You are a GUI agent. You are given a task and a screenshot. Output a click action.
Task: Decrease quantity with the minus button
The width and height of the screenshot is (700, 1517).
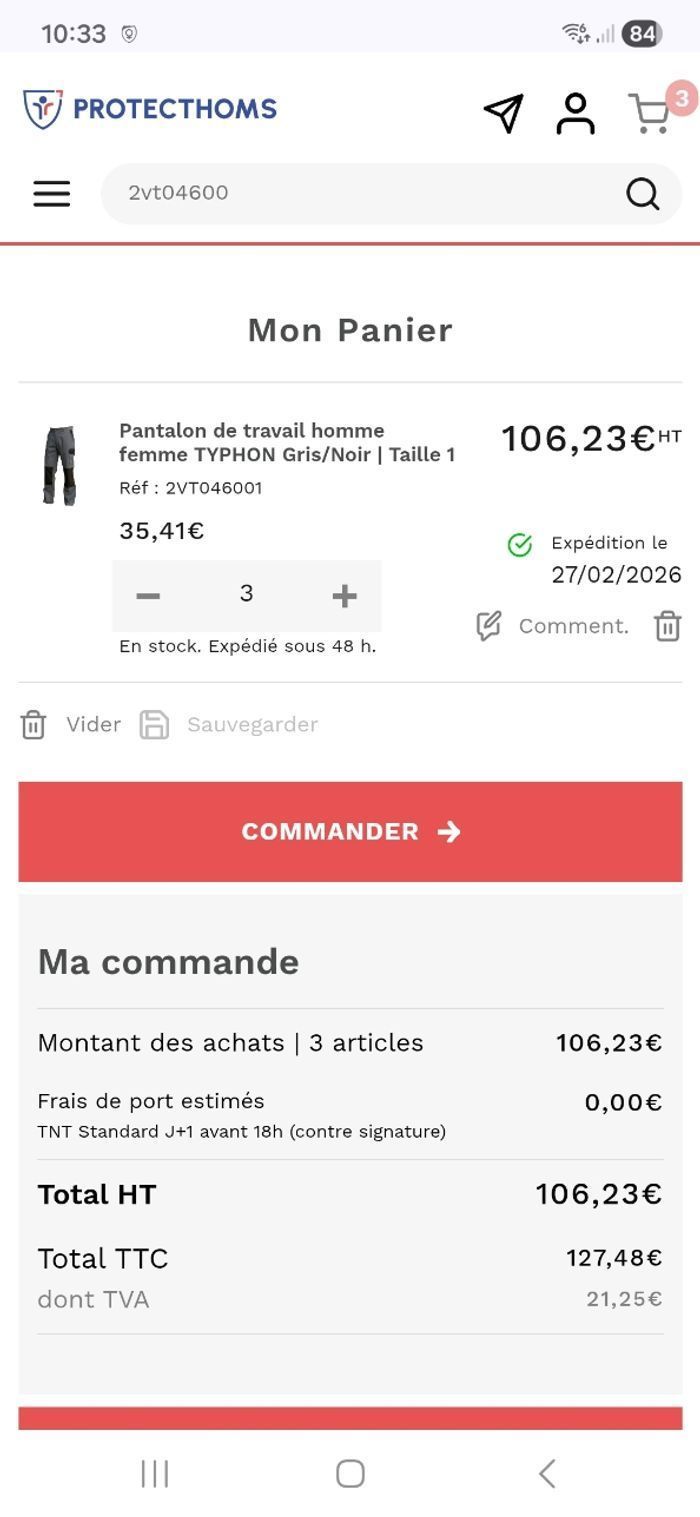tap(147, 595)
